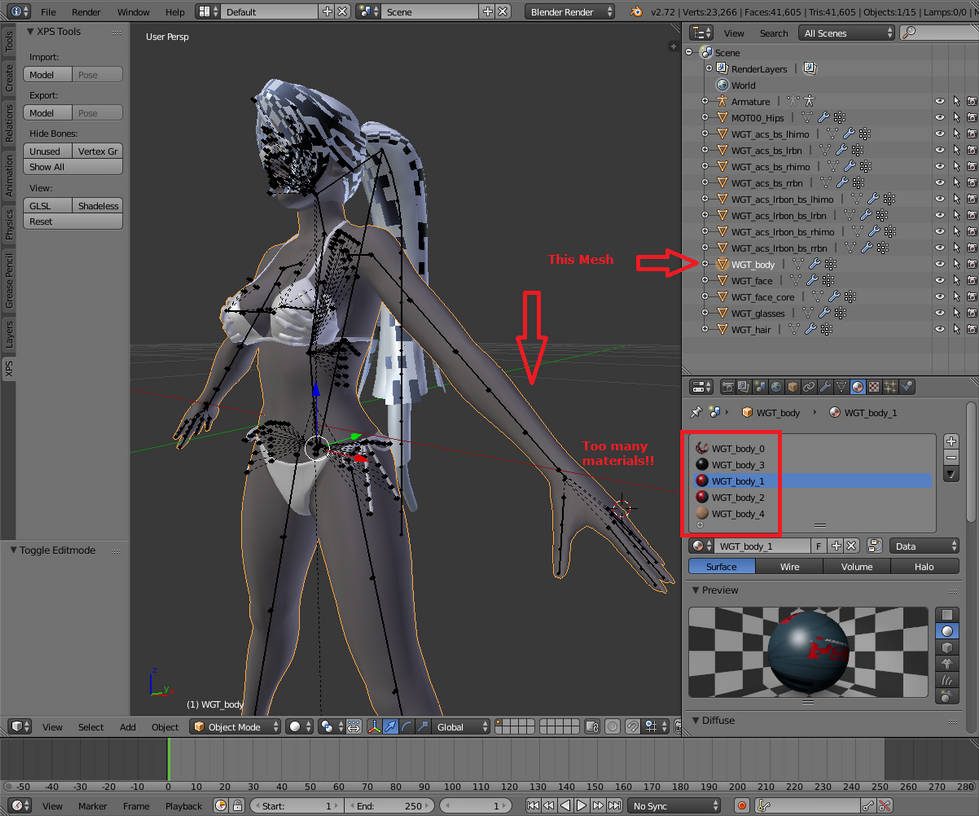Toggle visibility of Armature in outliner

940,101
